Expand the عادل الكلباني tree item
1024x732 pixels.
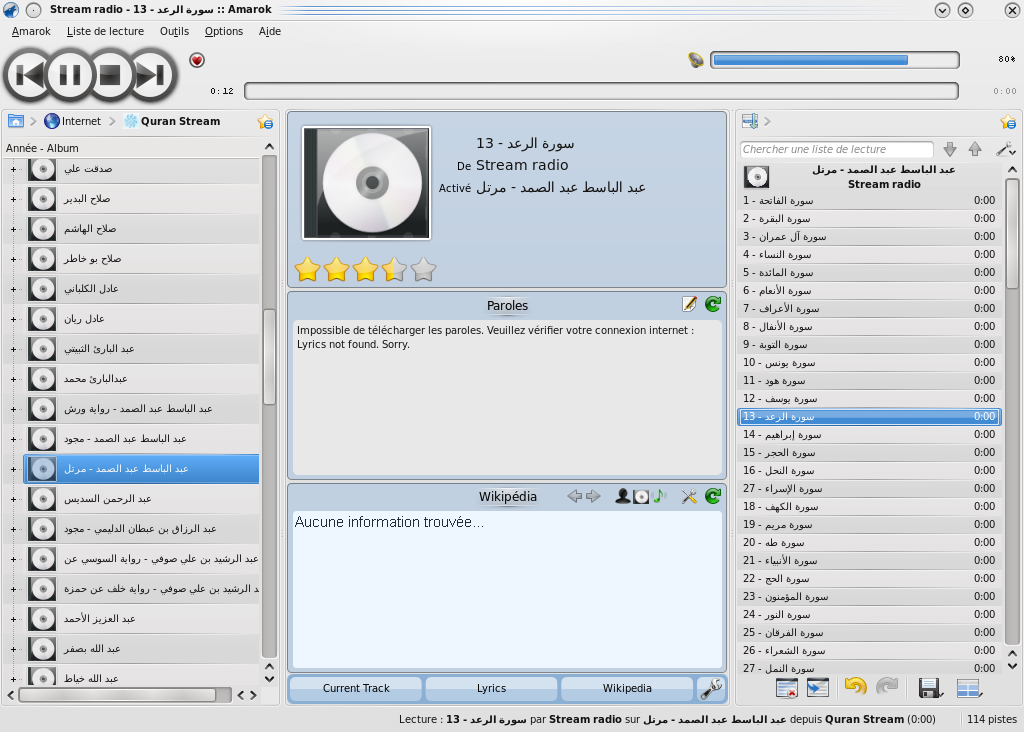pos(13,289)
